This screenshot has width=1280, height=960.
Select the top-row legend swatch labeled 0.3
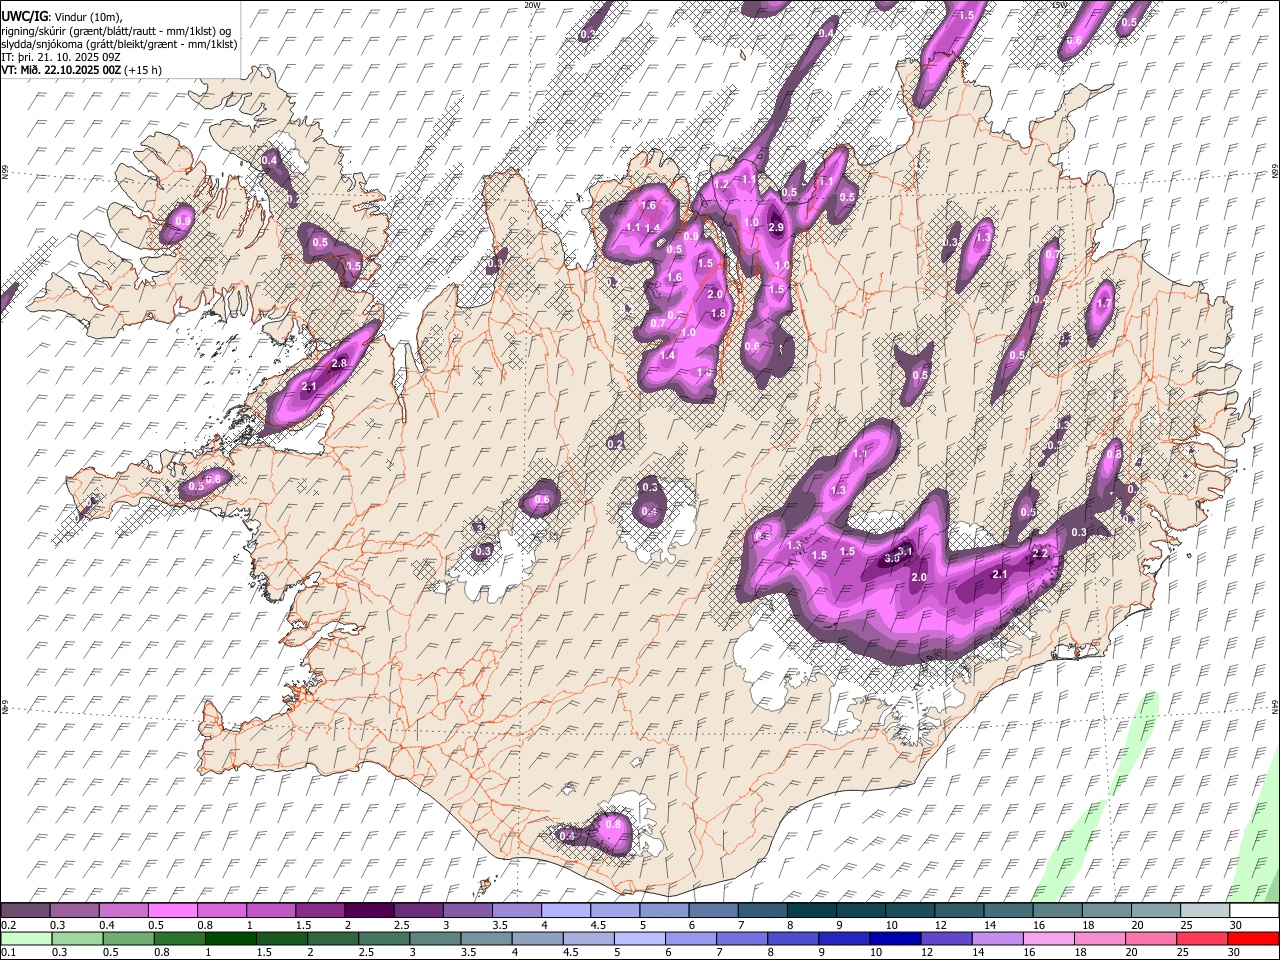tap(74, 911)
